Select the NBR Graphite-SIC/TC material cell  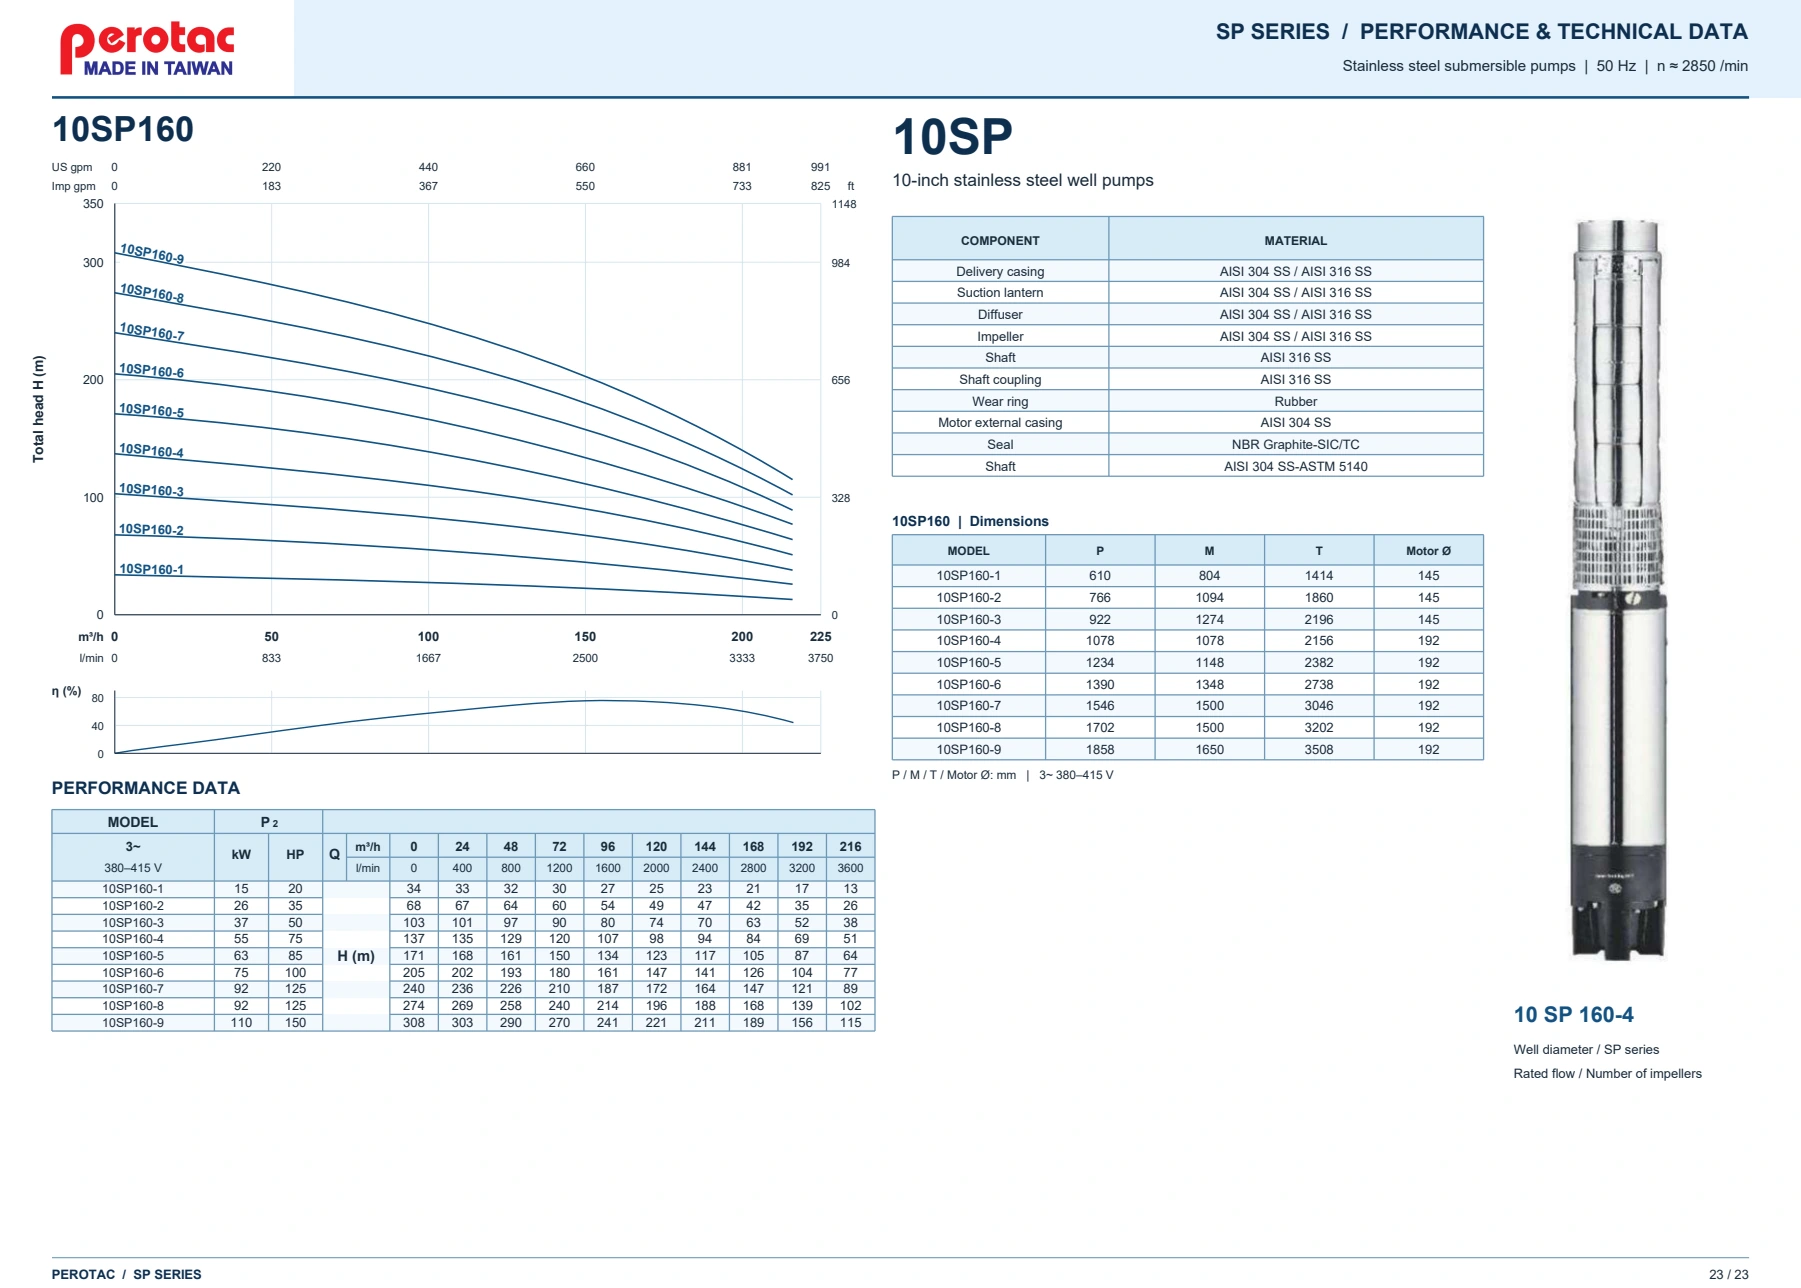[1295, 445]
